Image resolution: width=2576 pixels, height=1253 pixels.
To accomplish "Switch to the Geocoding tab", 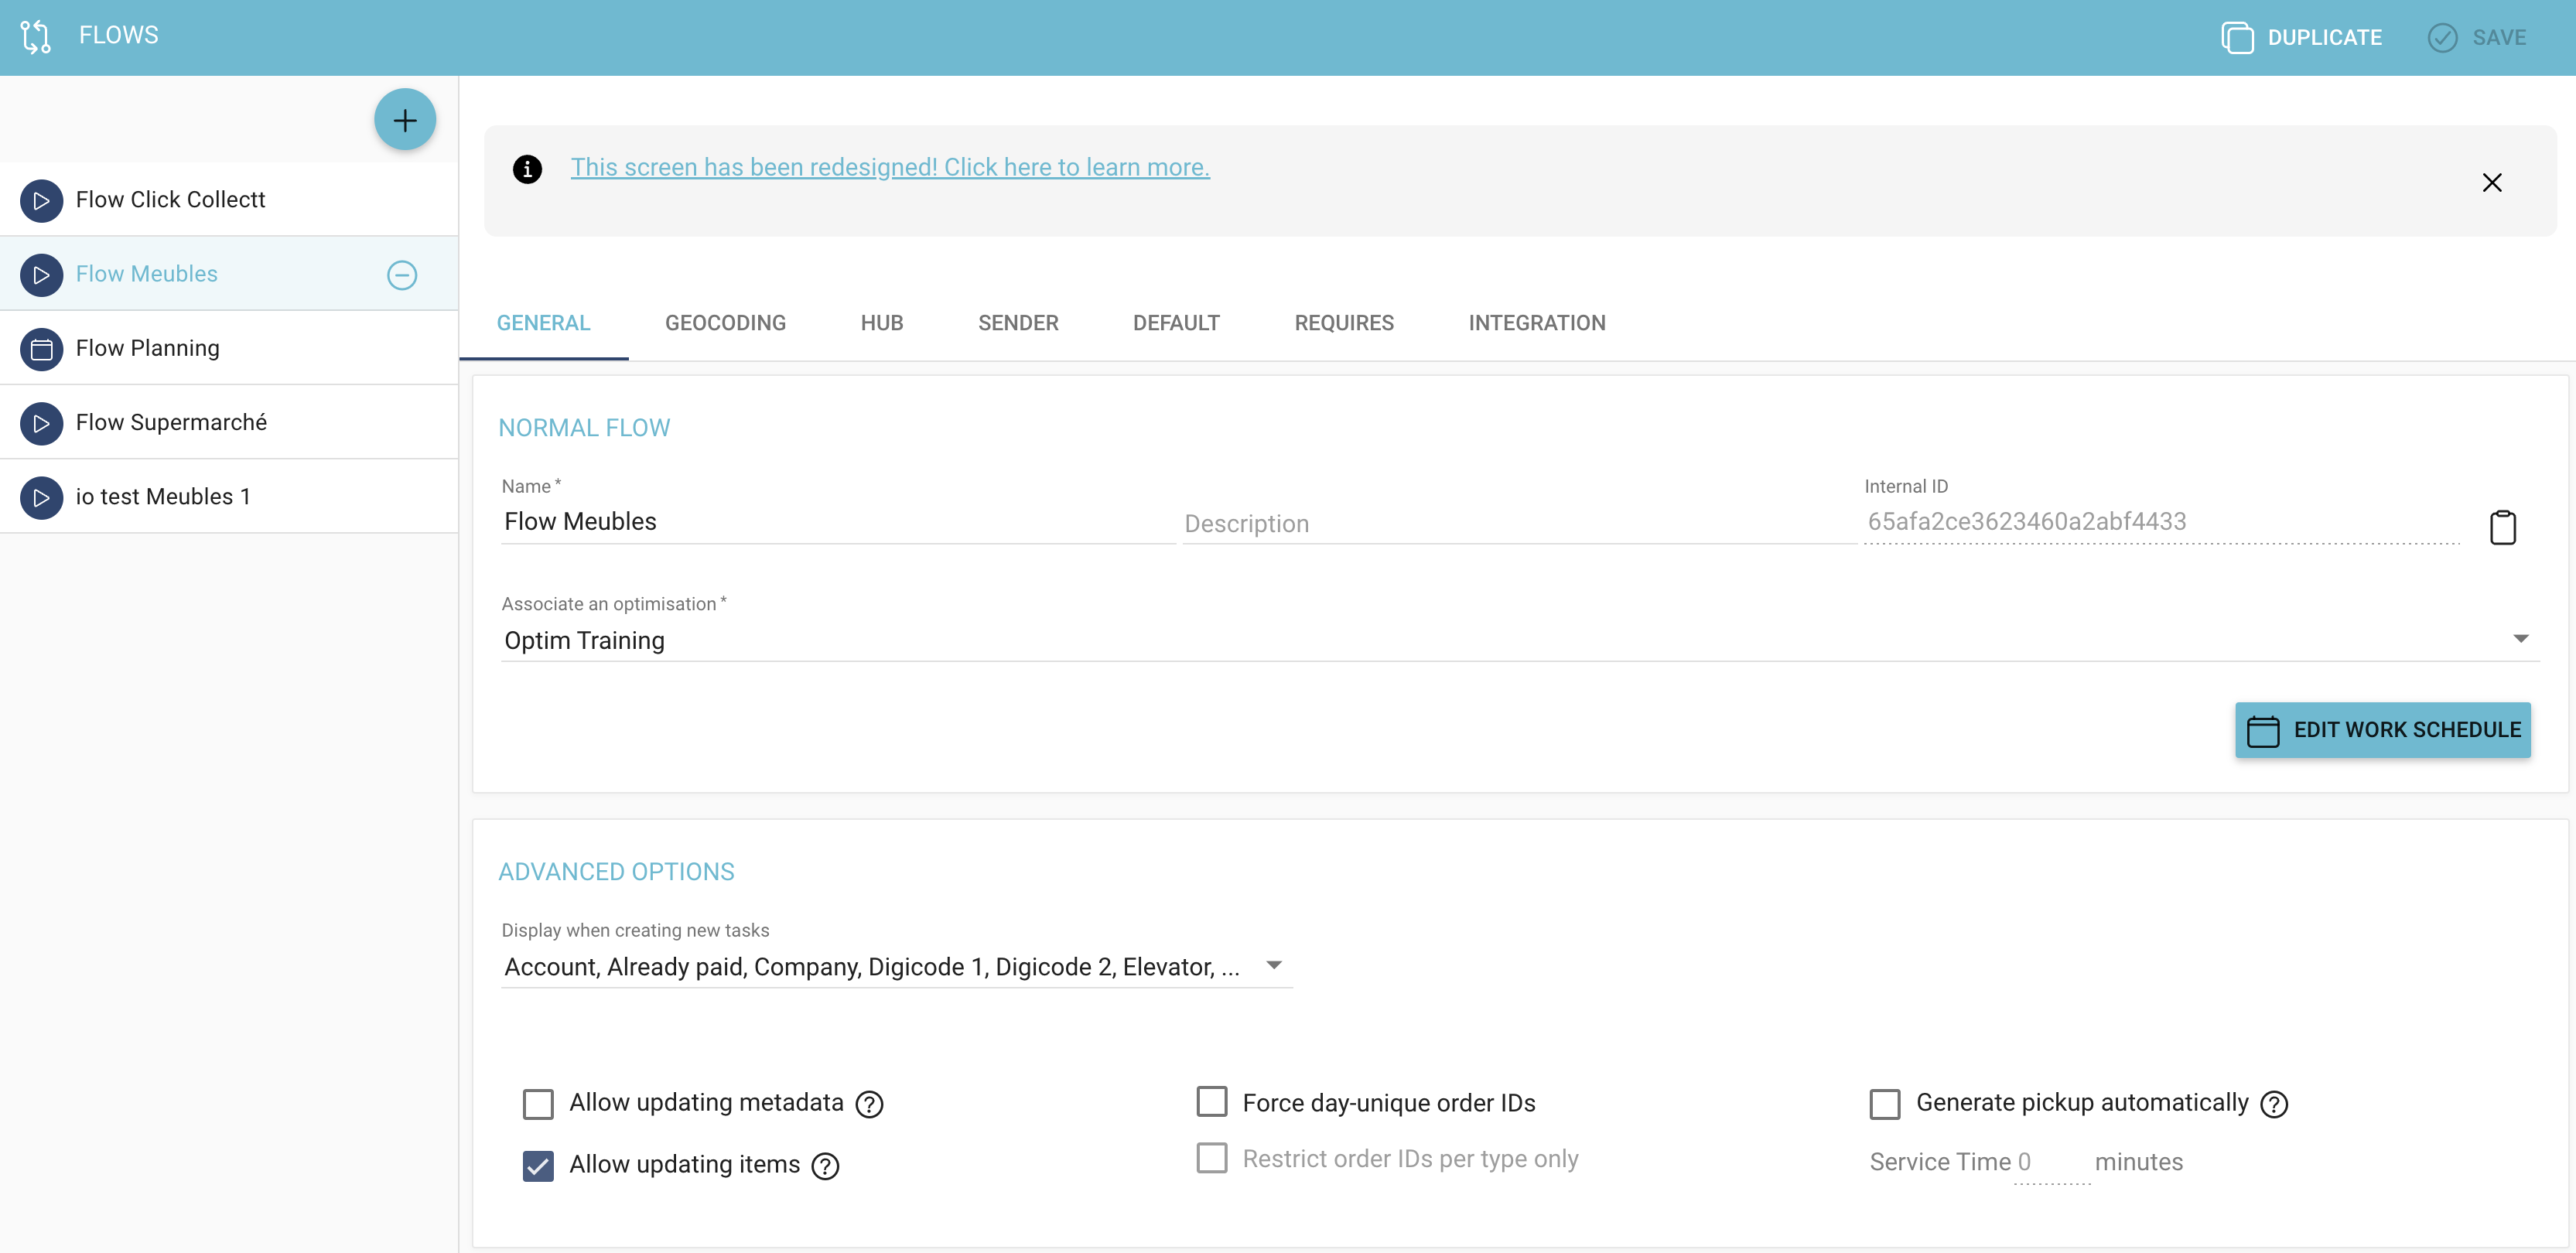I will click(x=726, y=323).
